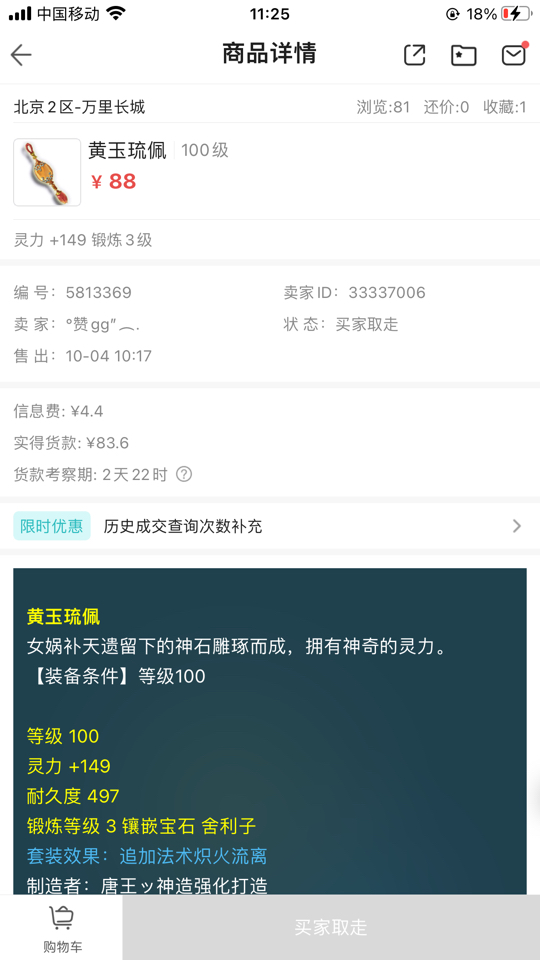The image size is (540, 960).
Task: Tap the 套装效果 追加法术炽火流离 line
Action: pos(147,856)
